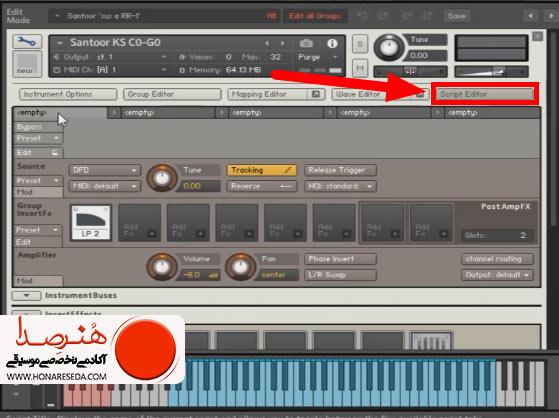Screen dimensions: 559x418
Task: Solo the instrument with the S button
Action: (360, 44)
